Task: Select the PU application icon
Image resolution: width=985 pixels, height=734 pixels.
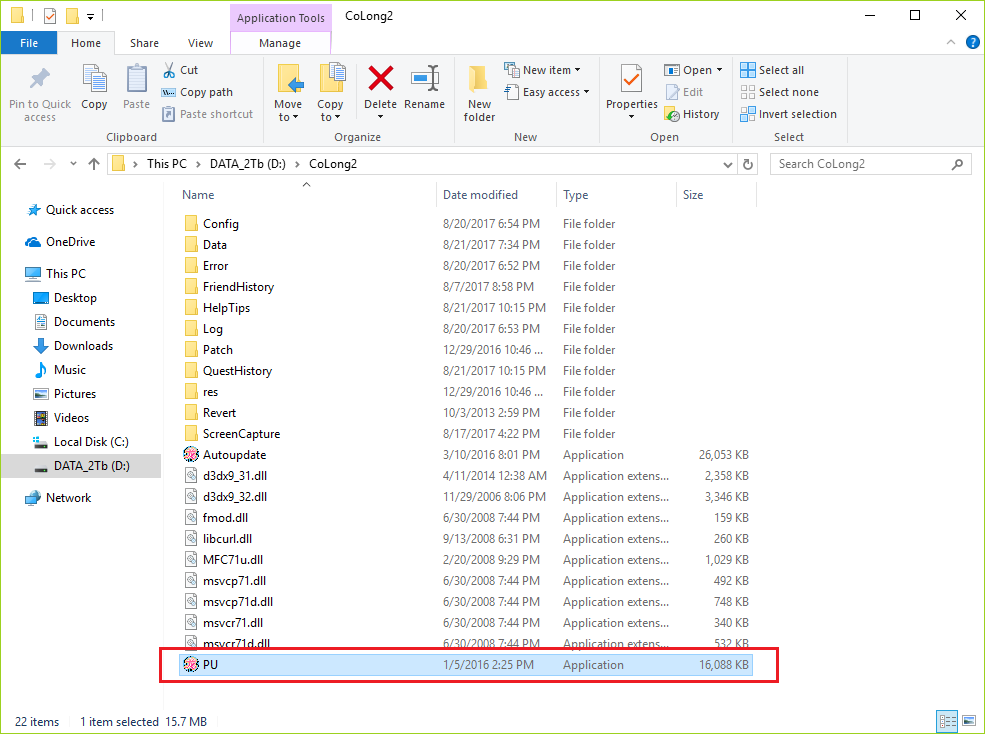Action: [x=191, y=664]
